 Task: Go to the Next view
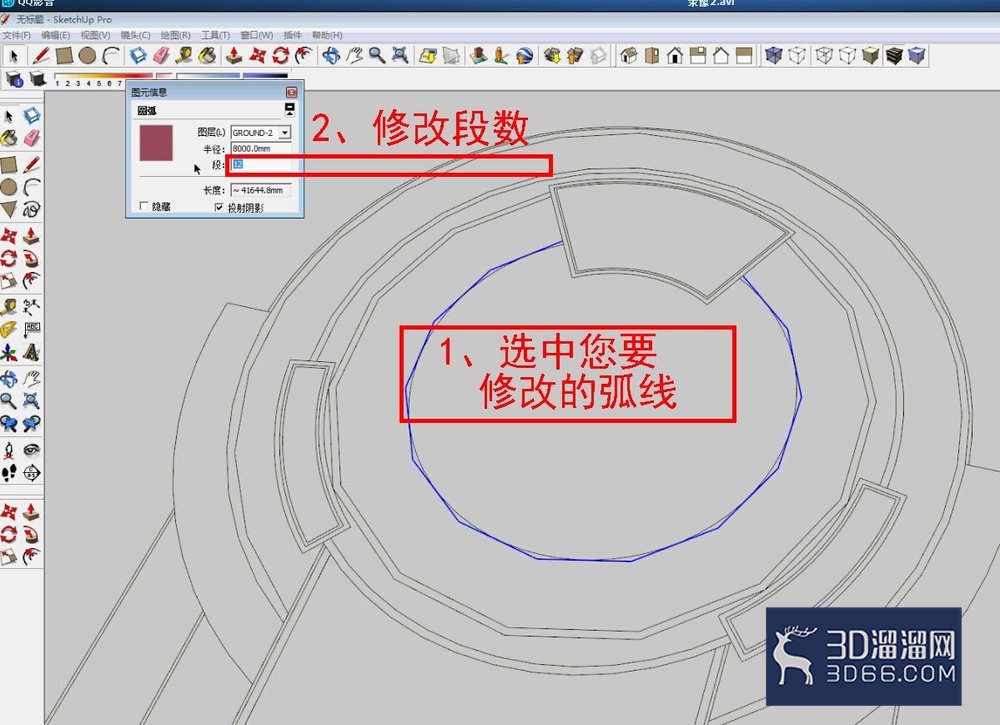[31, 423]
